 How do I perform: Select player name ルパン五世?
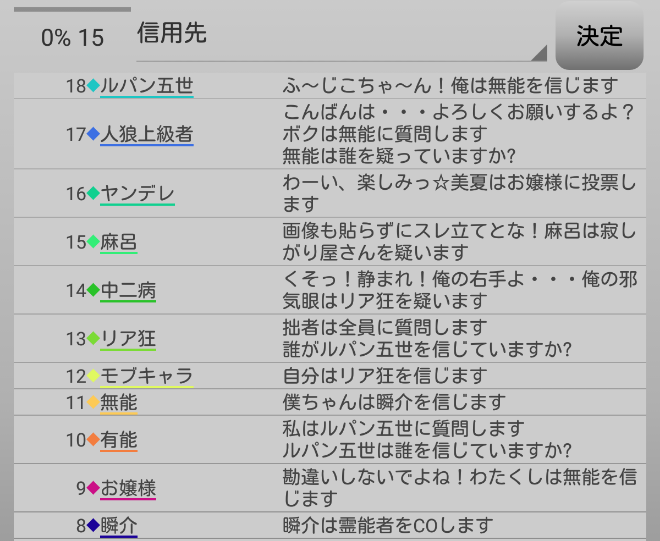[x=147, y=86]
